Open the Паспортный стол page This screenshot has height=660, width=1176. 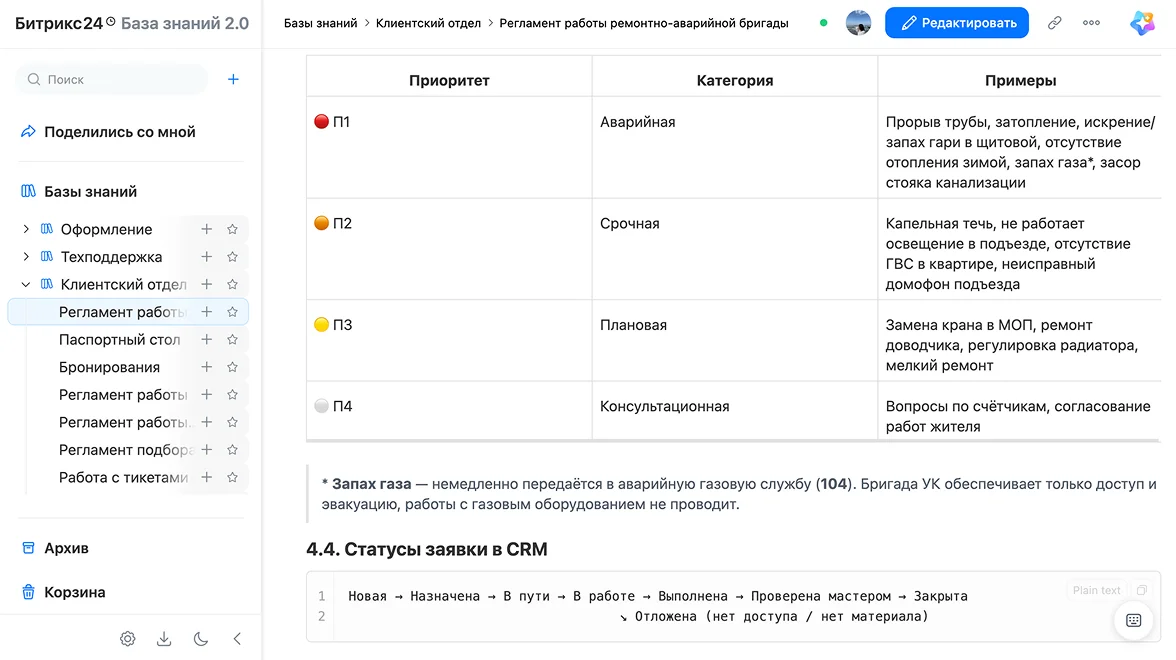point(119,340)
